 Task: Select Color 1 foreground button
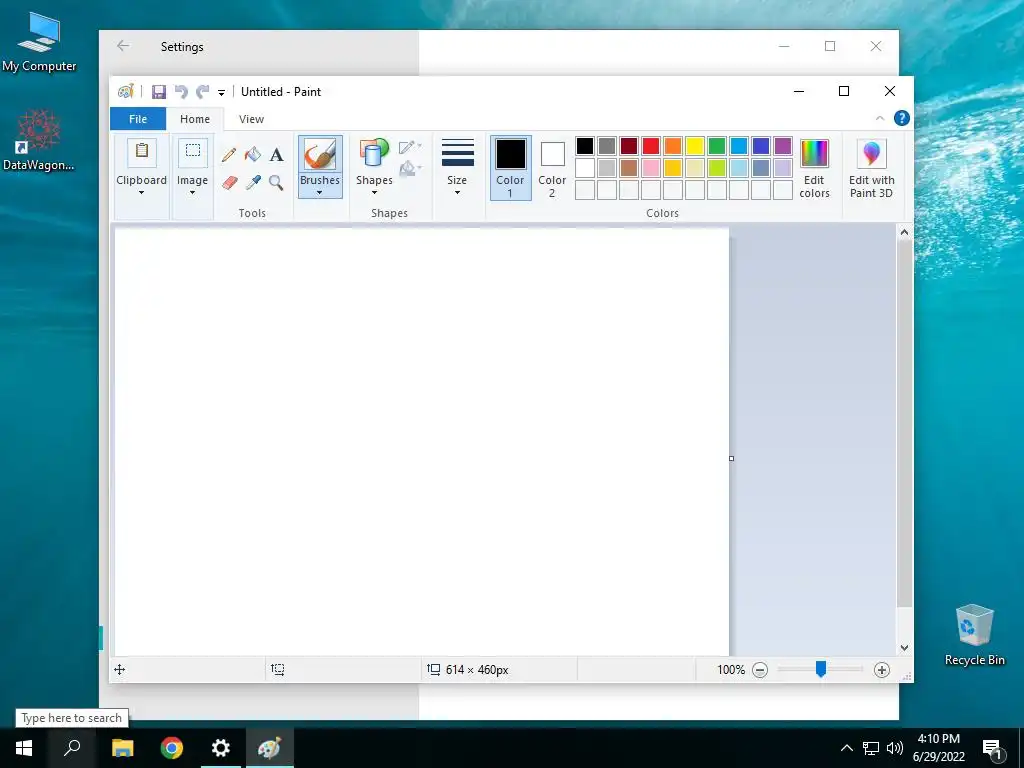click(x=511, y=168)
